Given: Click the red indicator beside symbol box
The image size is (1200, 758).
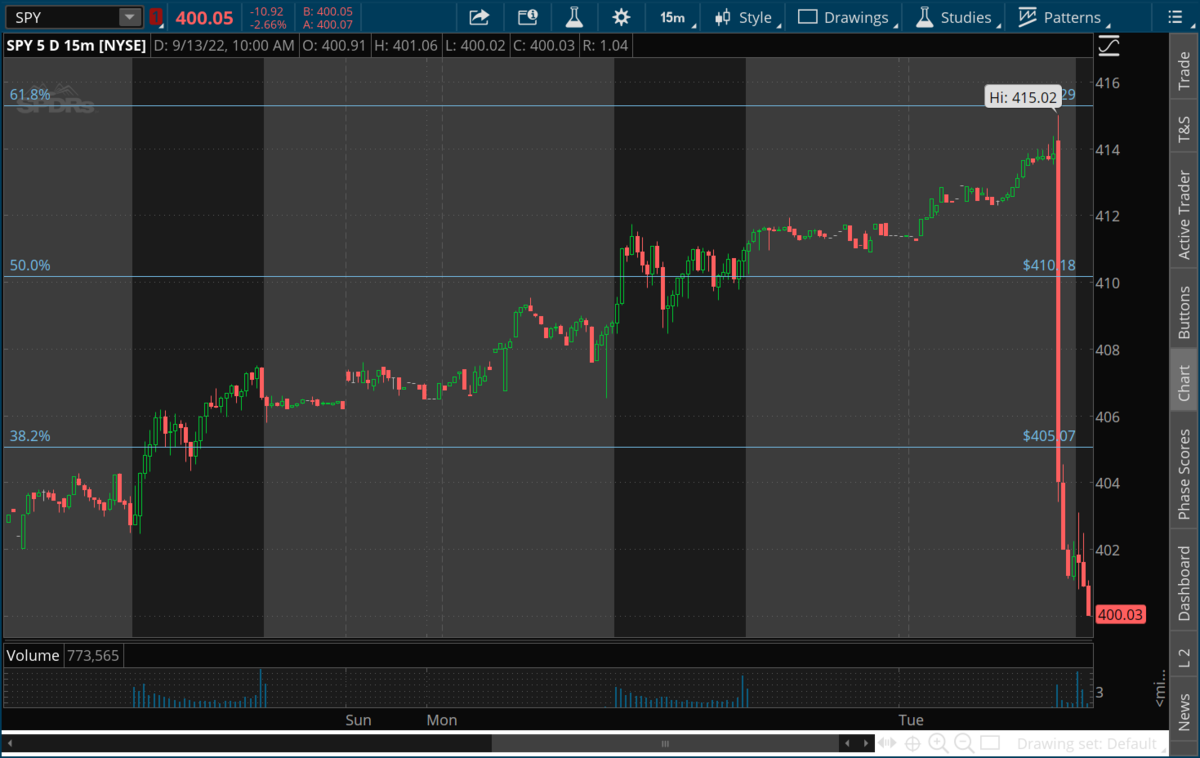Looking at the screenshot, I should point(156,17).
